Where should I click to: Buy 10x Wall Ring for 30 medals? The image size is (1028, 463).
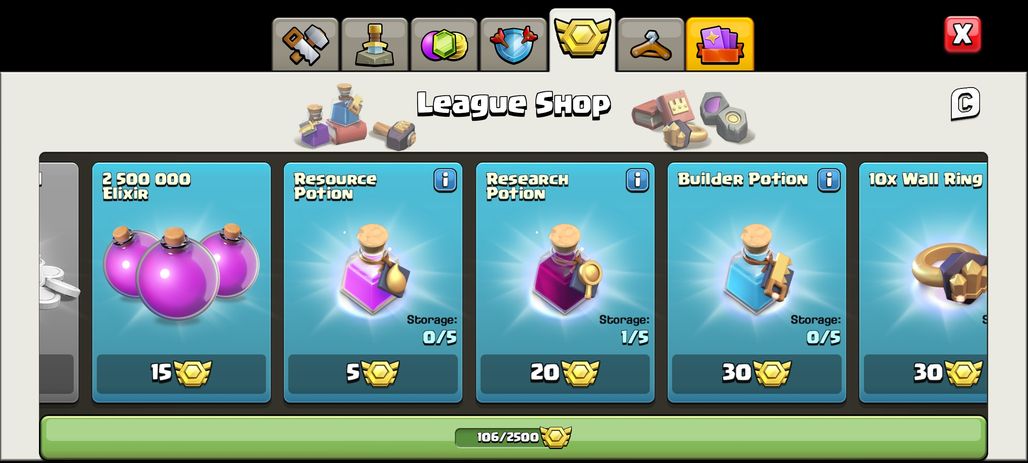[926, 373]
